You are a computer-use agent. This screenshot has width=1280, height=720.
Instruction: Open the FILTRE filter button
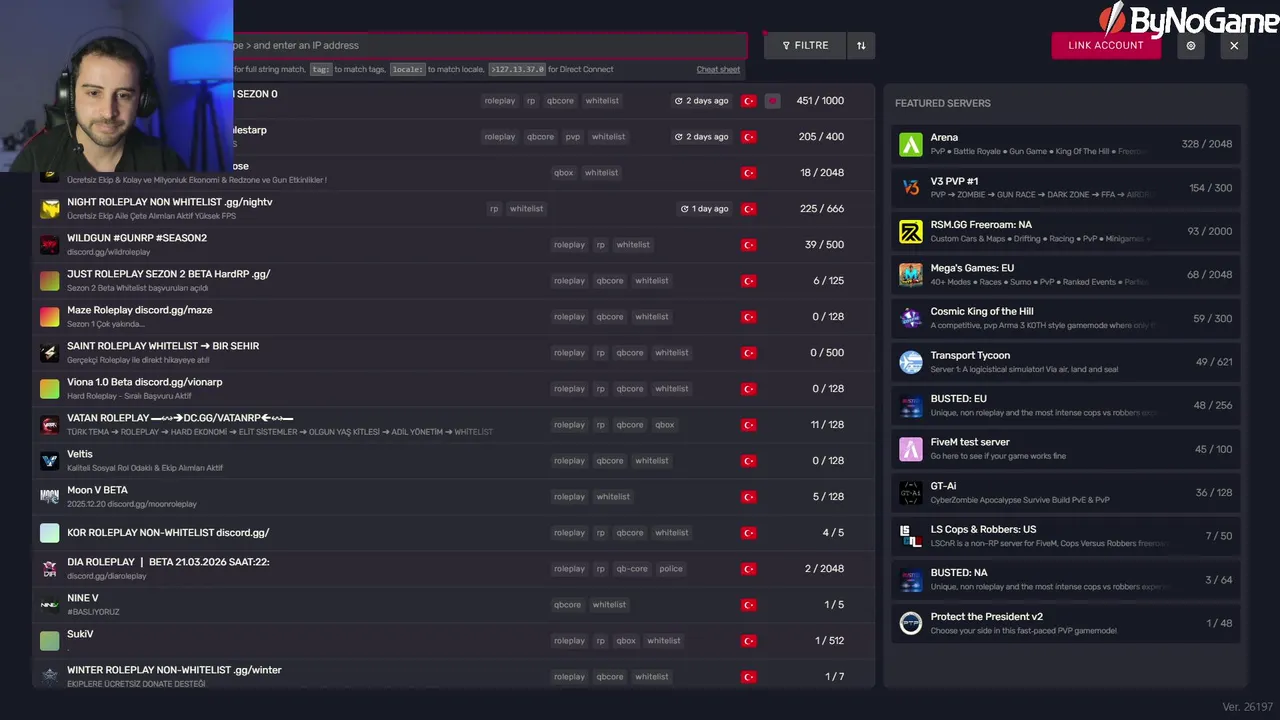point(805,45)
